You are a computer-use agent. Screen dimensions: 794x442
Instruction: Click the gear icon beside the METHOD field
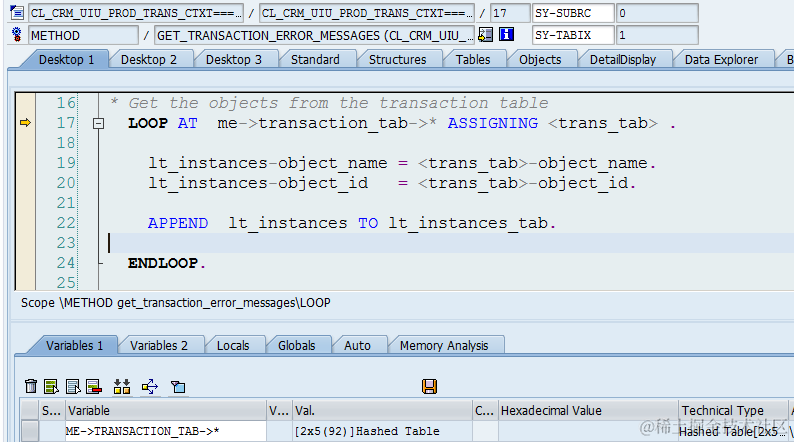(17, 34)
